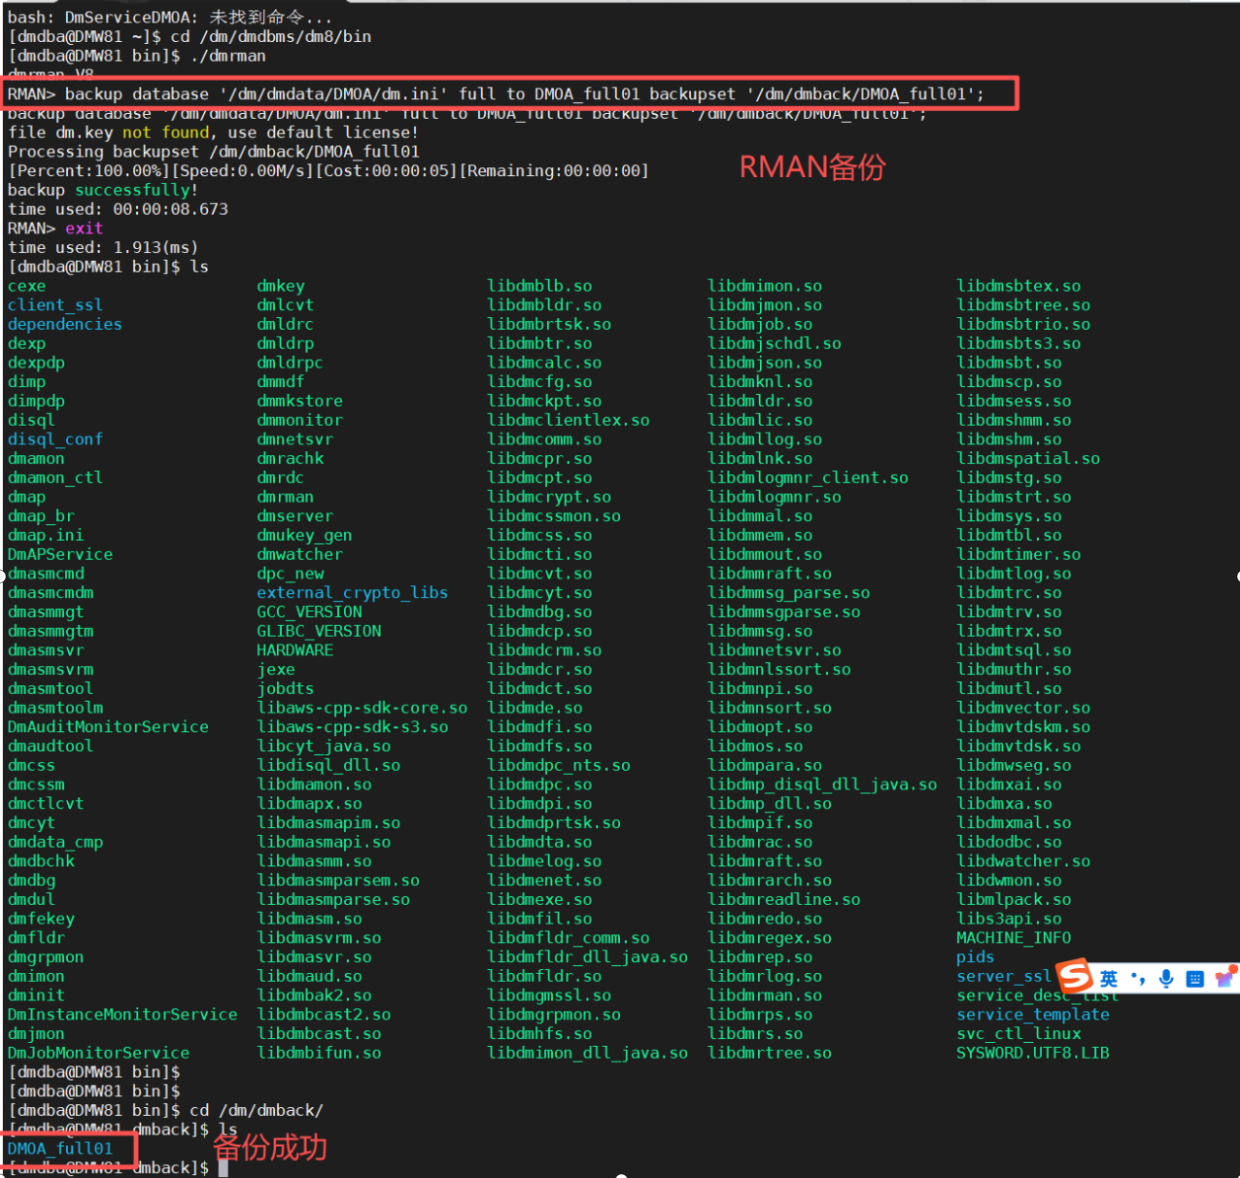This screenshot has width=1240, height=1178.
Task: Click the 'dmnetsvr' entry
Action: point(295,439)
